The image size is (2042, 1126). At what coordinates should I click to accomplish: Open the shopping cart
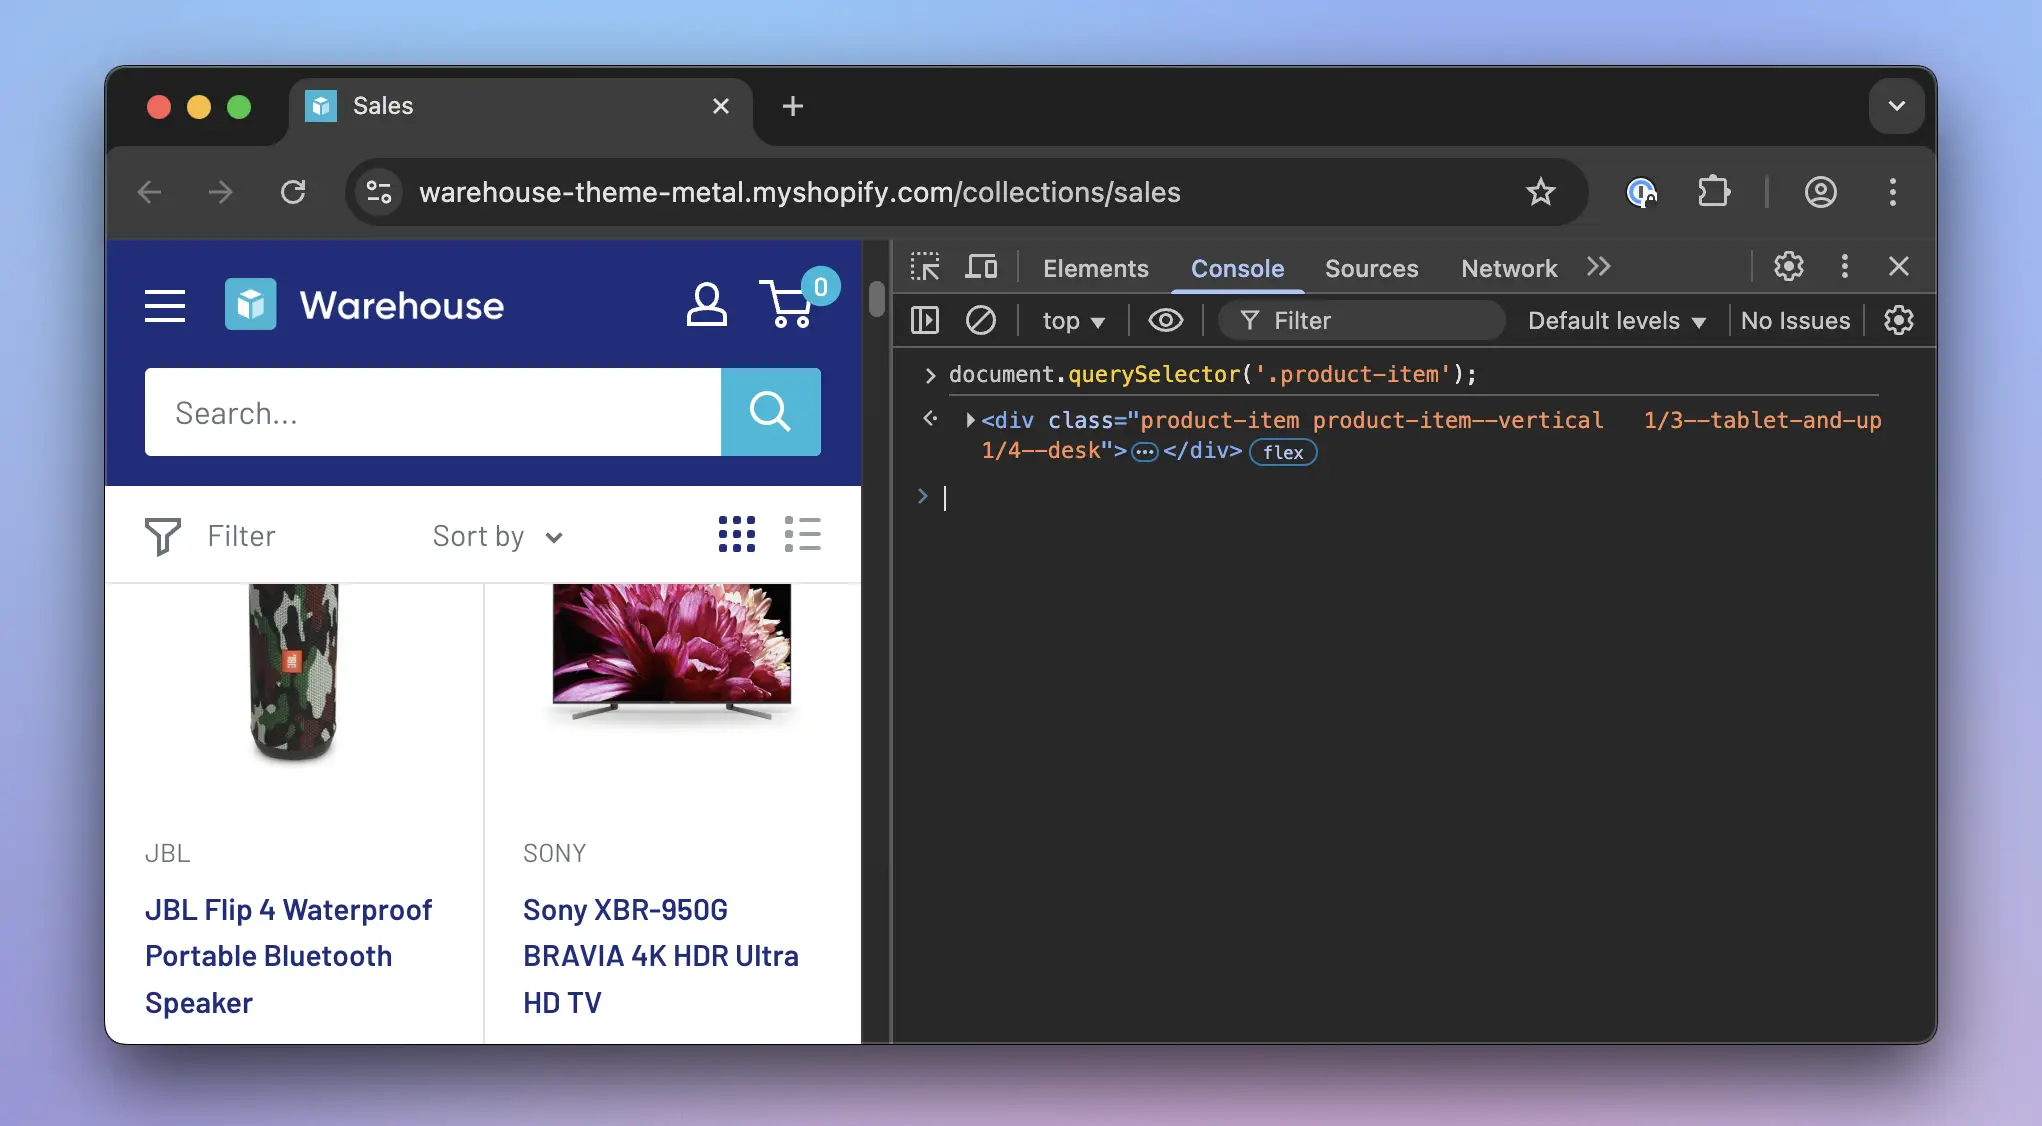[x=790, y=303]
